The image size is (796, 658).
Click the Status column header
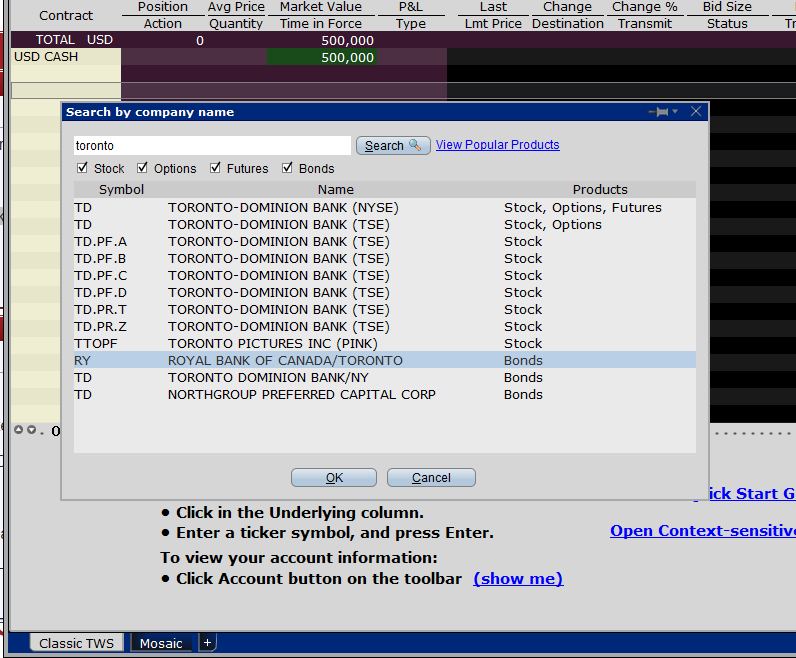pyautogui.click(x=727, y=24)
